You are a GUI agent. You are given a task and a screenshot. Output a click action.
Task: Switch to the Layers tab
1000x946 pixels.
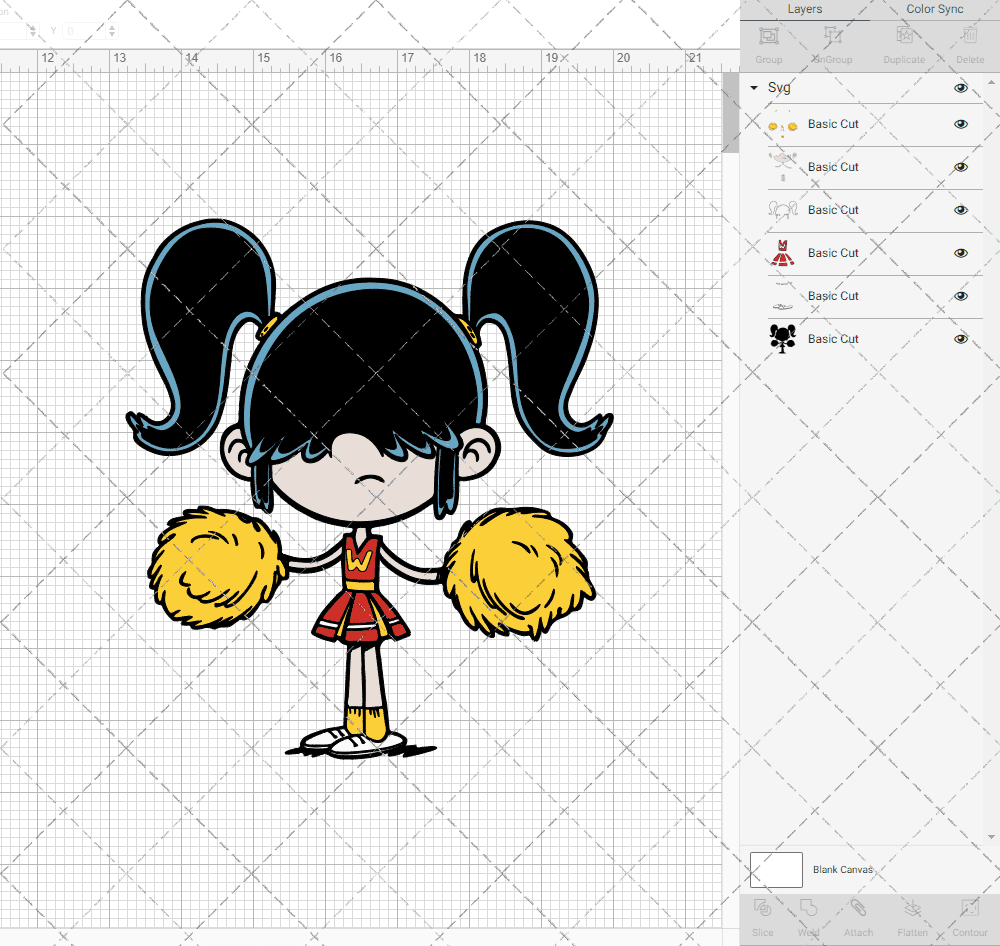(x=804, y=9)
